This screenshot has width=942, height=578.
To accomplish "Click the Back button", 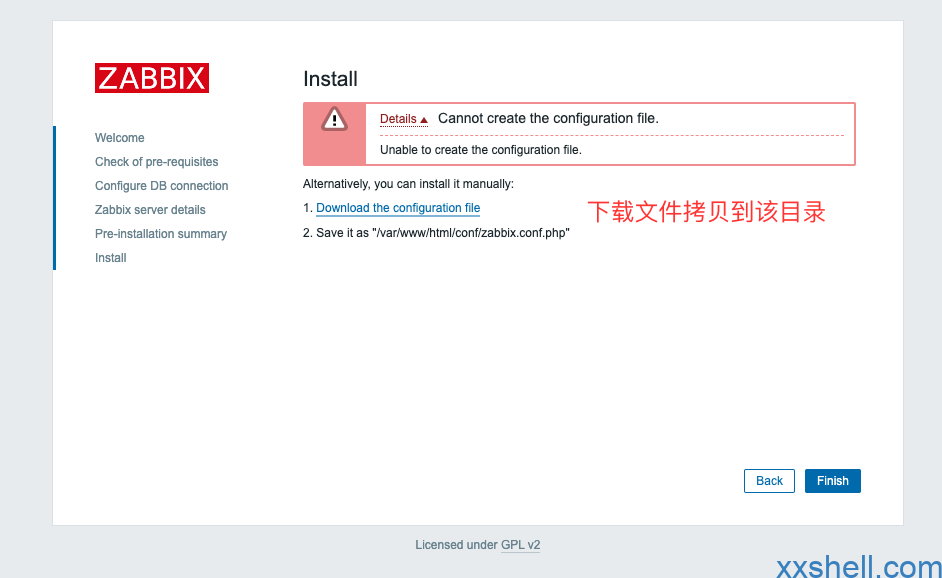I will (769, 481).
